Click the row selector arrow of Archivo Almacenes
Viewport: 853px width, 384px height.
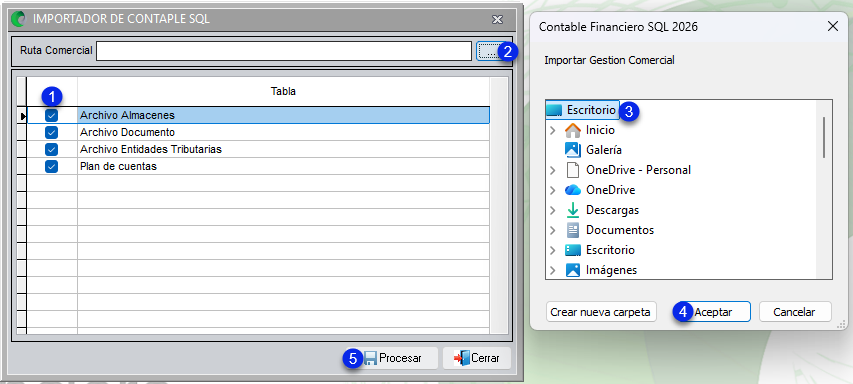pos(22,115)
